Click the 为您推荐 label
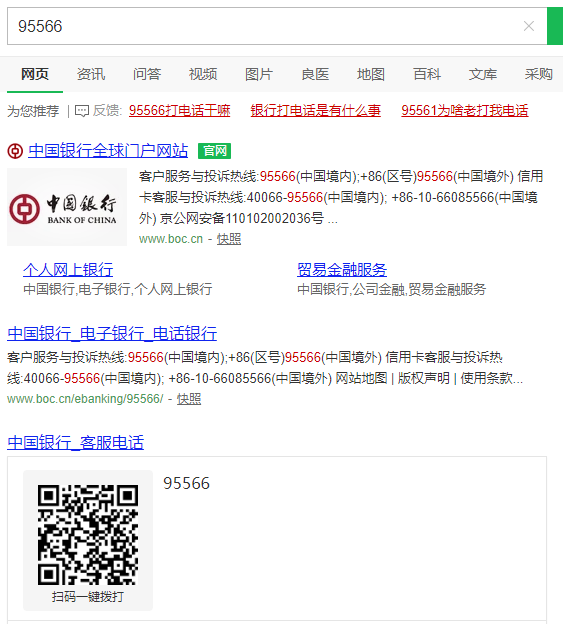563x624 pixels. pyautogui.click(x=33, y=111)
